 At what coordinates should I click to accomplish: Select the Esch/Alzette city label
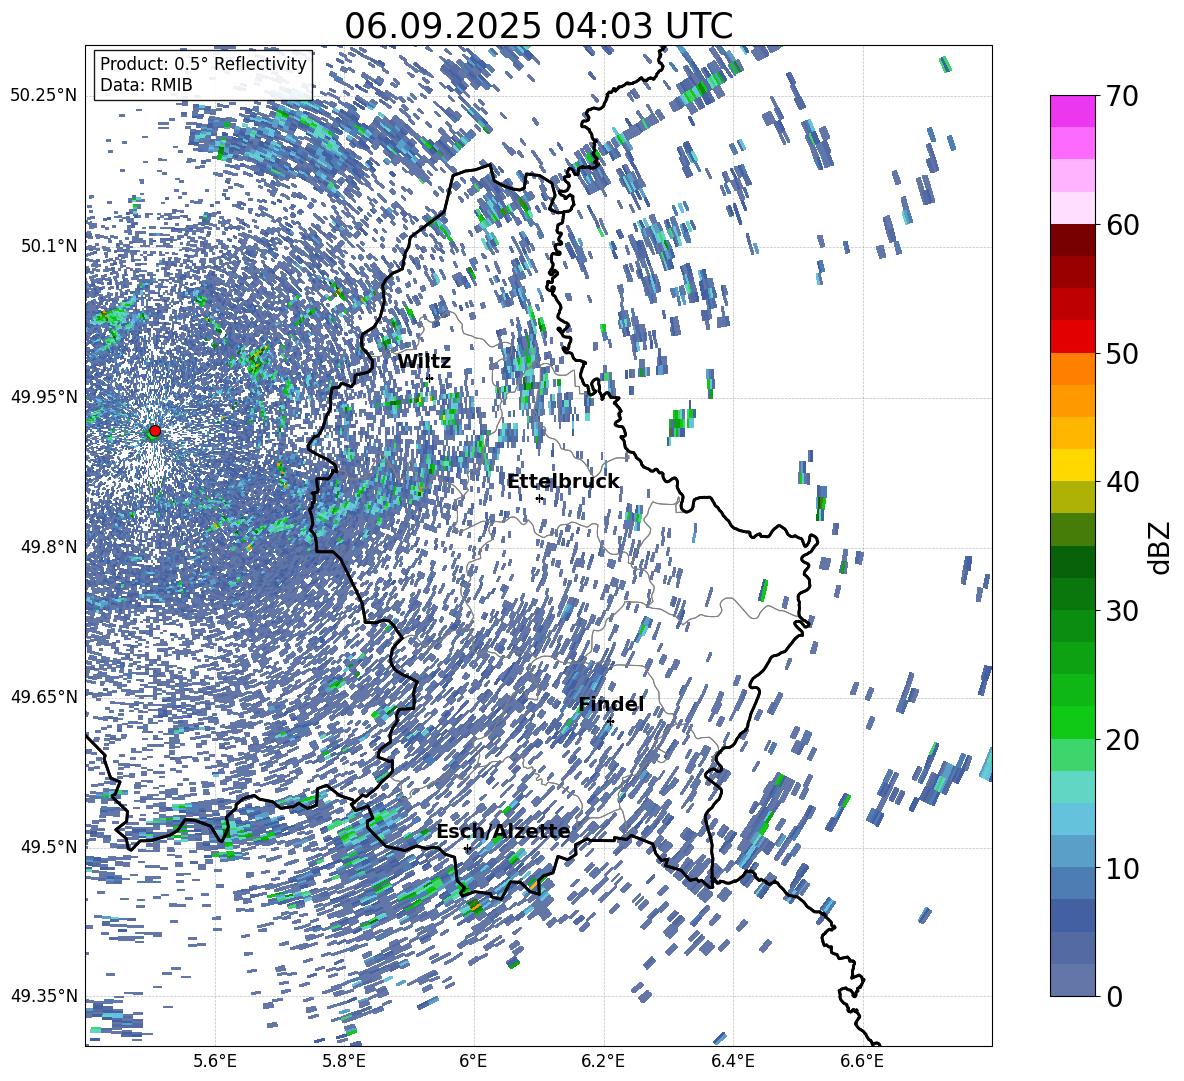click(503, 832)
